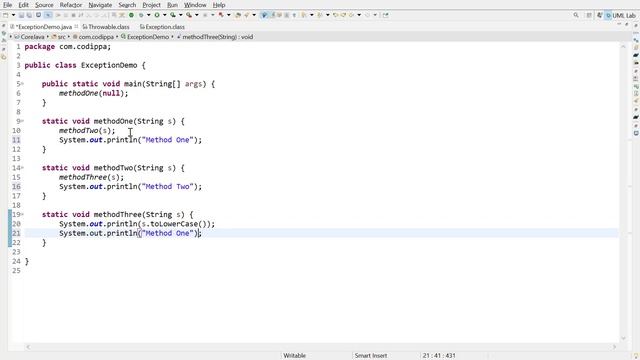Click the Coverage toolbar icon
Viewport: 640px width, 360px height.
[x=173, y=15]
